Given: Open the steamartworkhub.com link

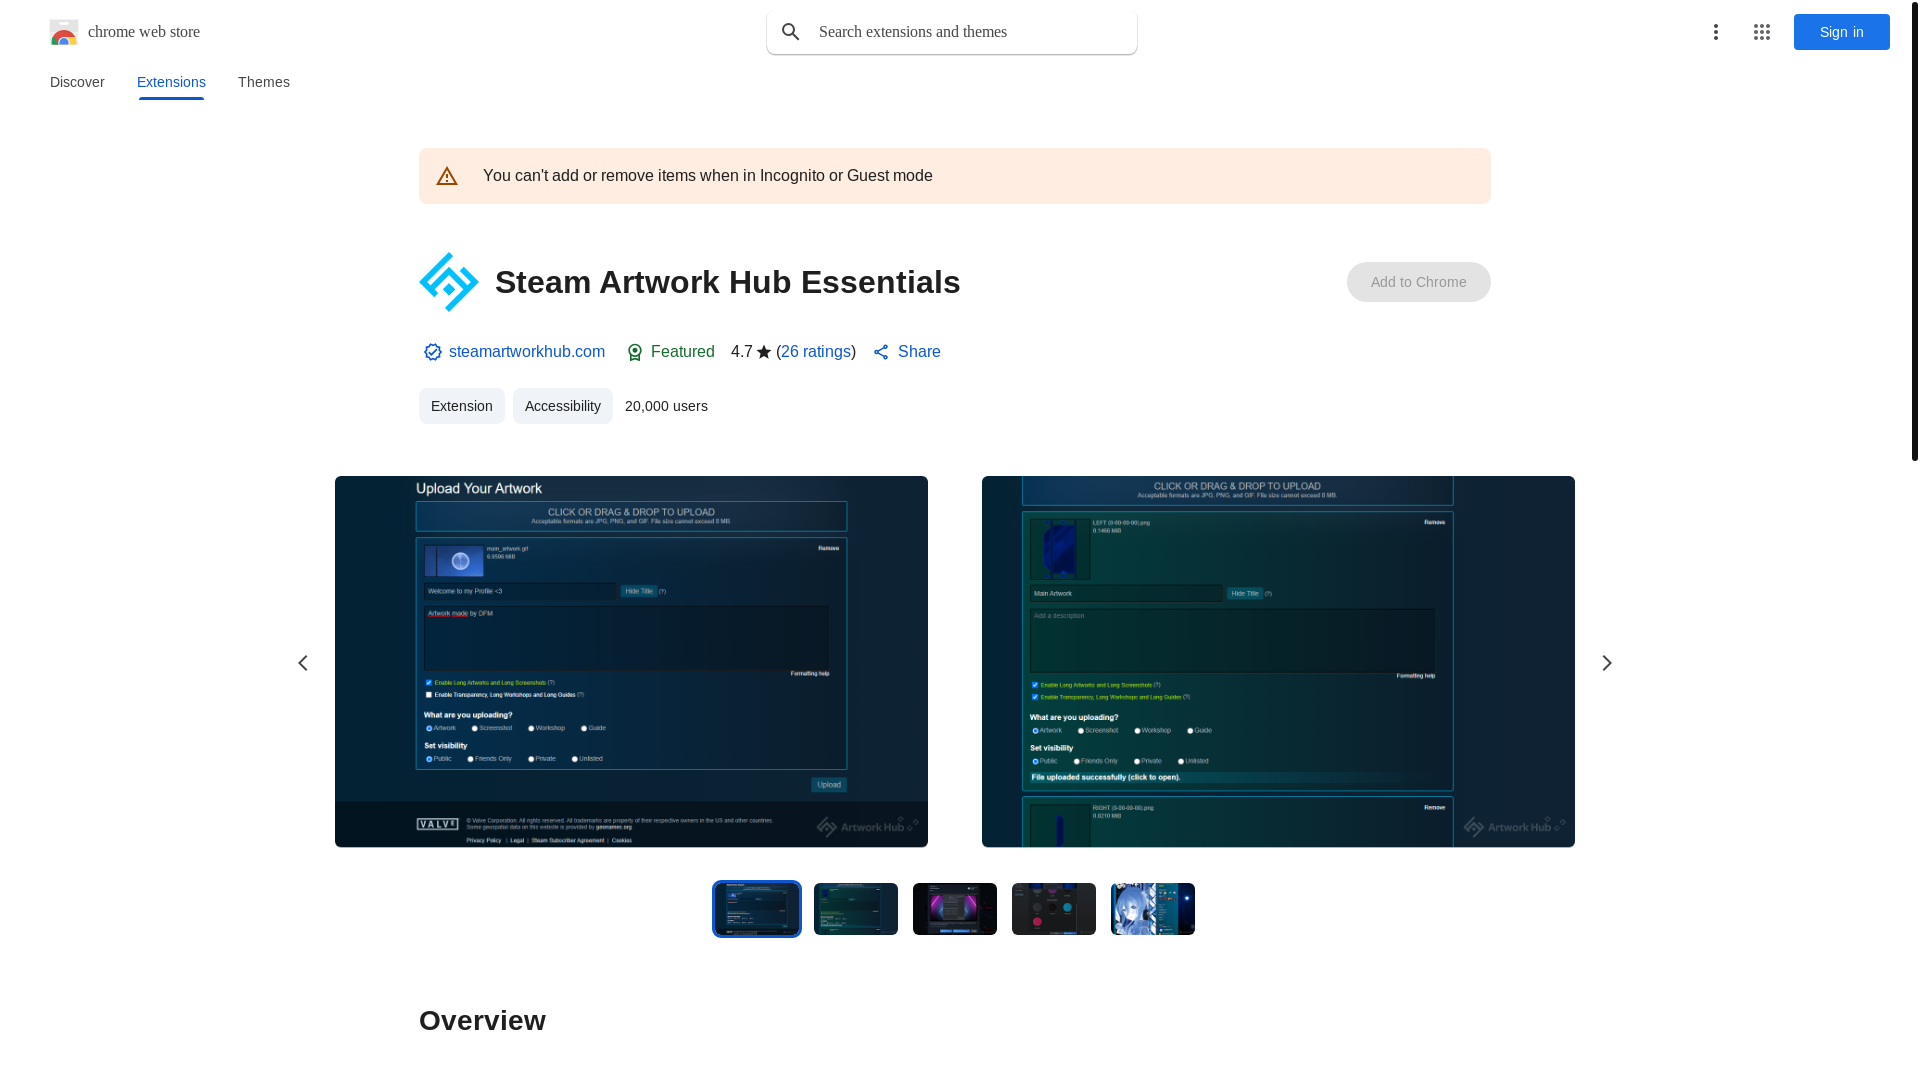Looking at the screenshot, I should [527, 352].
